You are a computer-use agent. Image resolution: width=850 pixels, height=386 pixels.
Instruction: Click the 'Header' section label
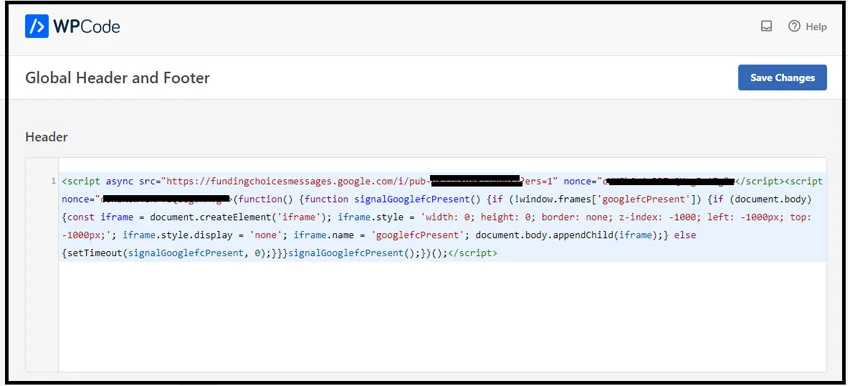click(x=47, y=137)
